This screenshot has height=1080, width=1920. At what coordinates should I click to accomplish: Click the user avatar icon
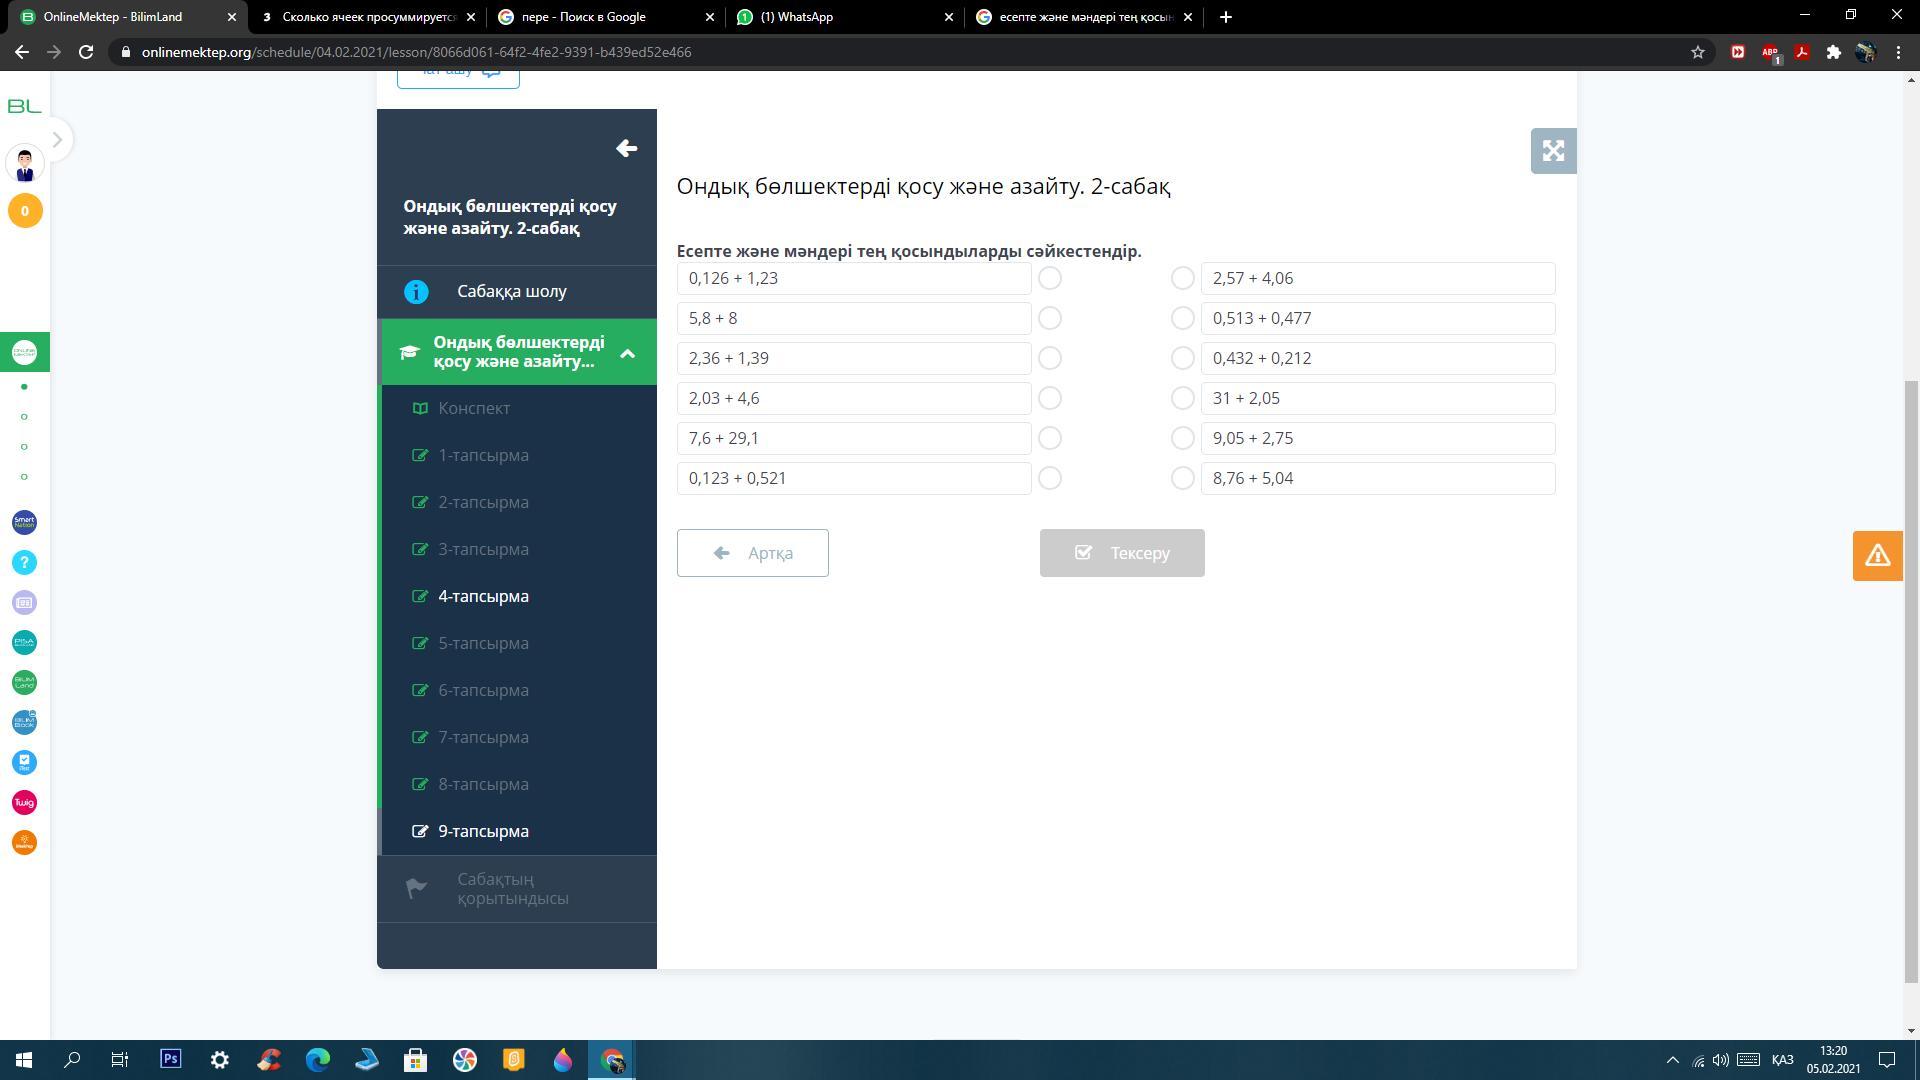click(x=25, y=164)
